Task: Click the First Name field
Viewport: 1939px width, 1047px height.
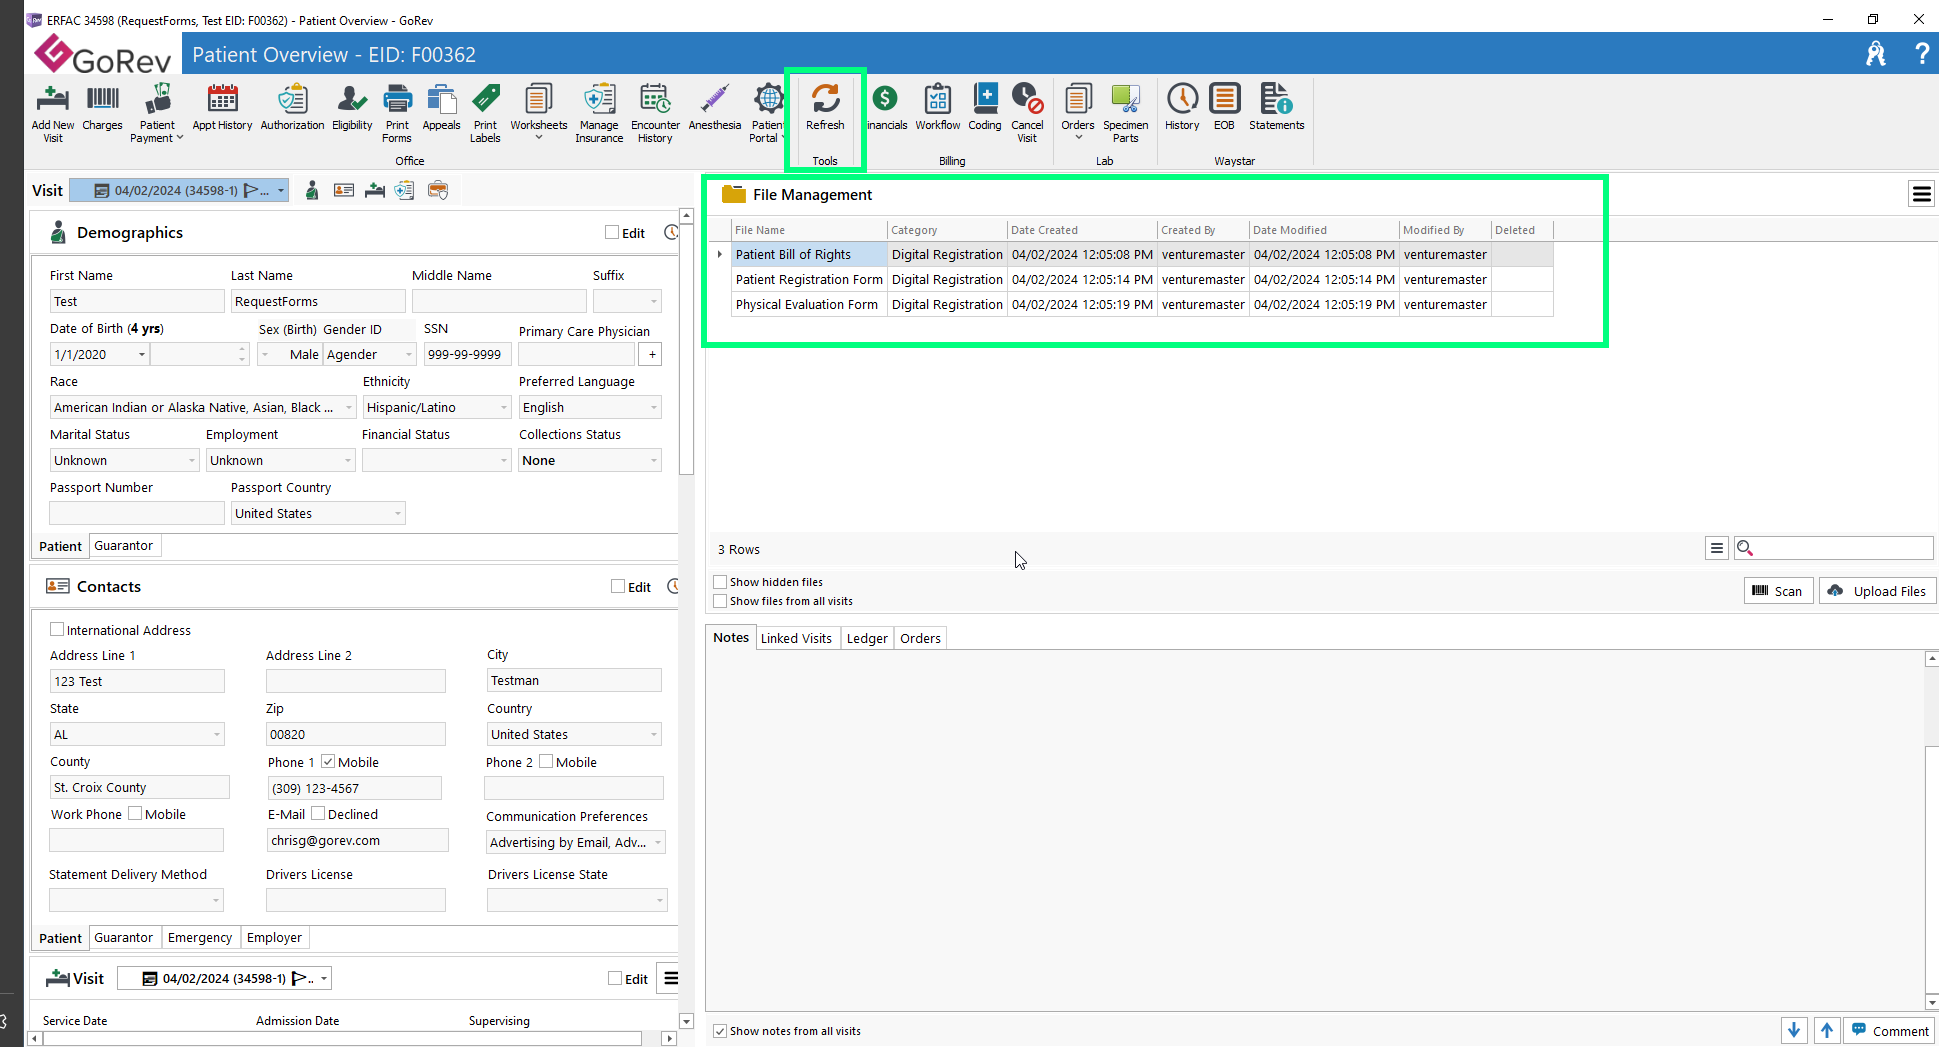Action: (137, 301)
